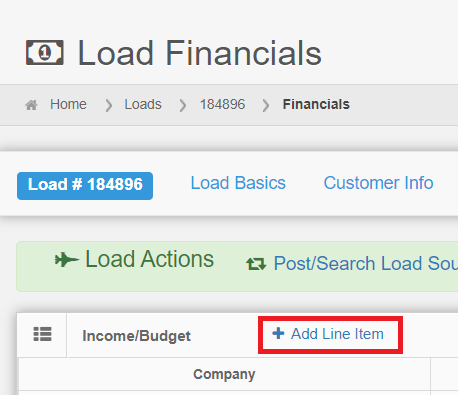Viewport: 458px width, 395px height.
Task: Go to Home in the breadcrumb
Action: [68, 104]
